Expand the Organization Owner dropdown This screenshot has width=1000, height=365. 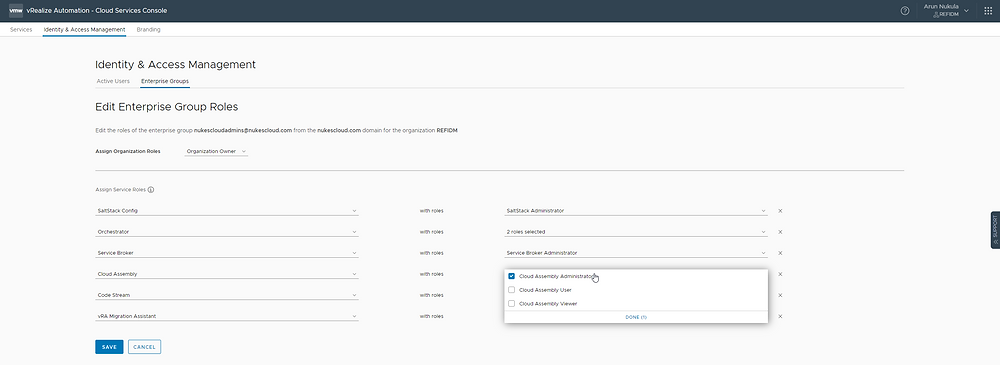pyautogui.click(x=216, y=151)
